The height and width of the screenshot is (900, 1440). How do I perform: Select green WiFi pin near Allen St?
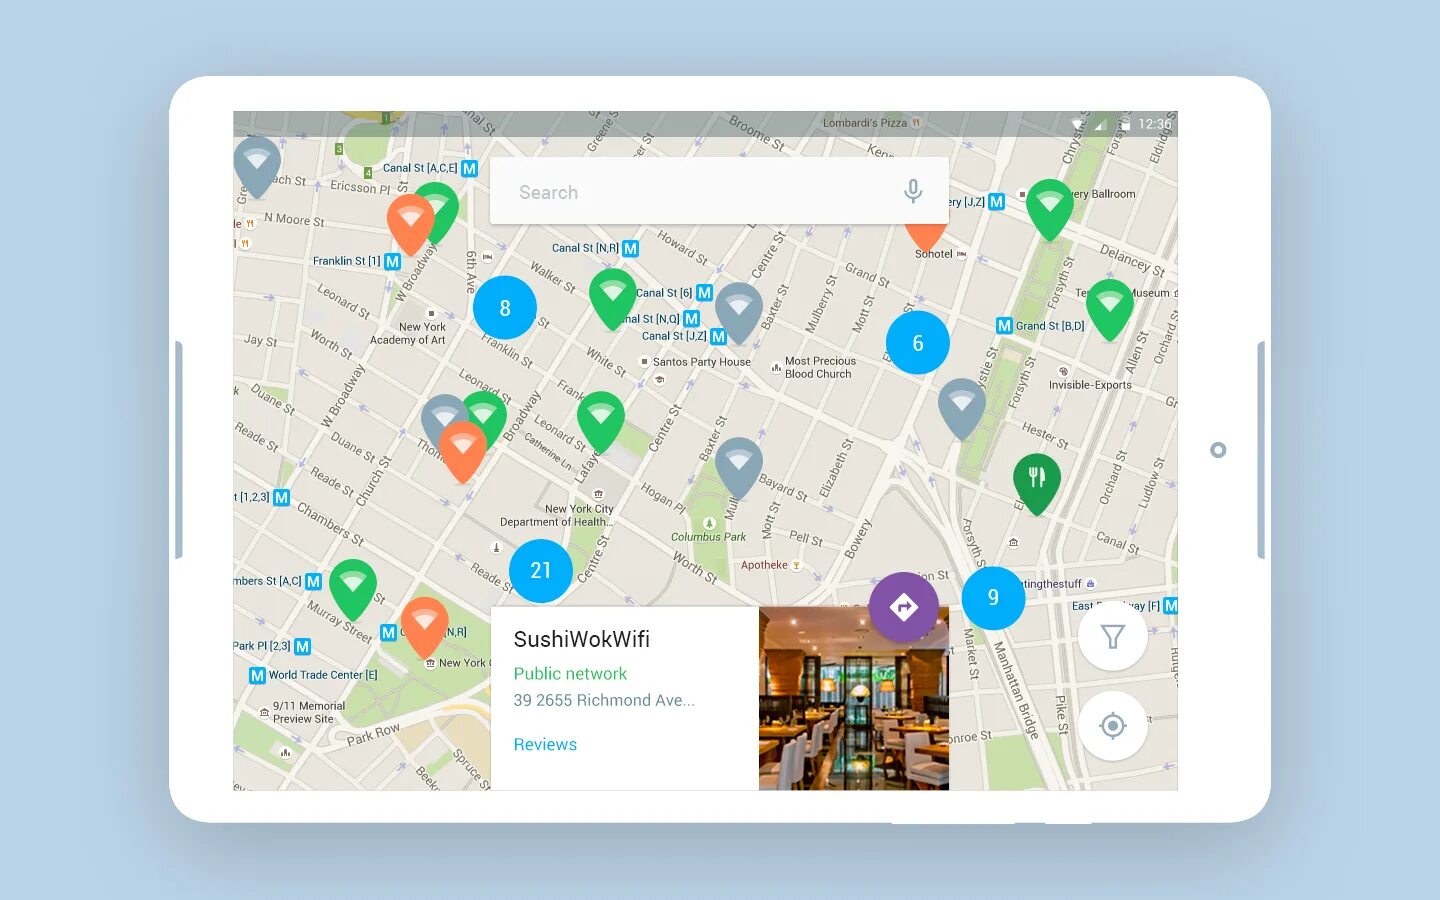coord(1110,308)
